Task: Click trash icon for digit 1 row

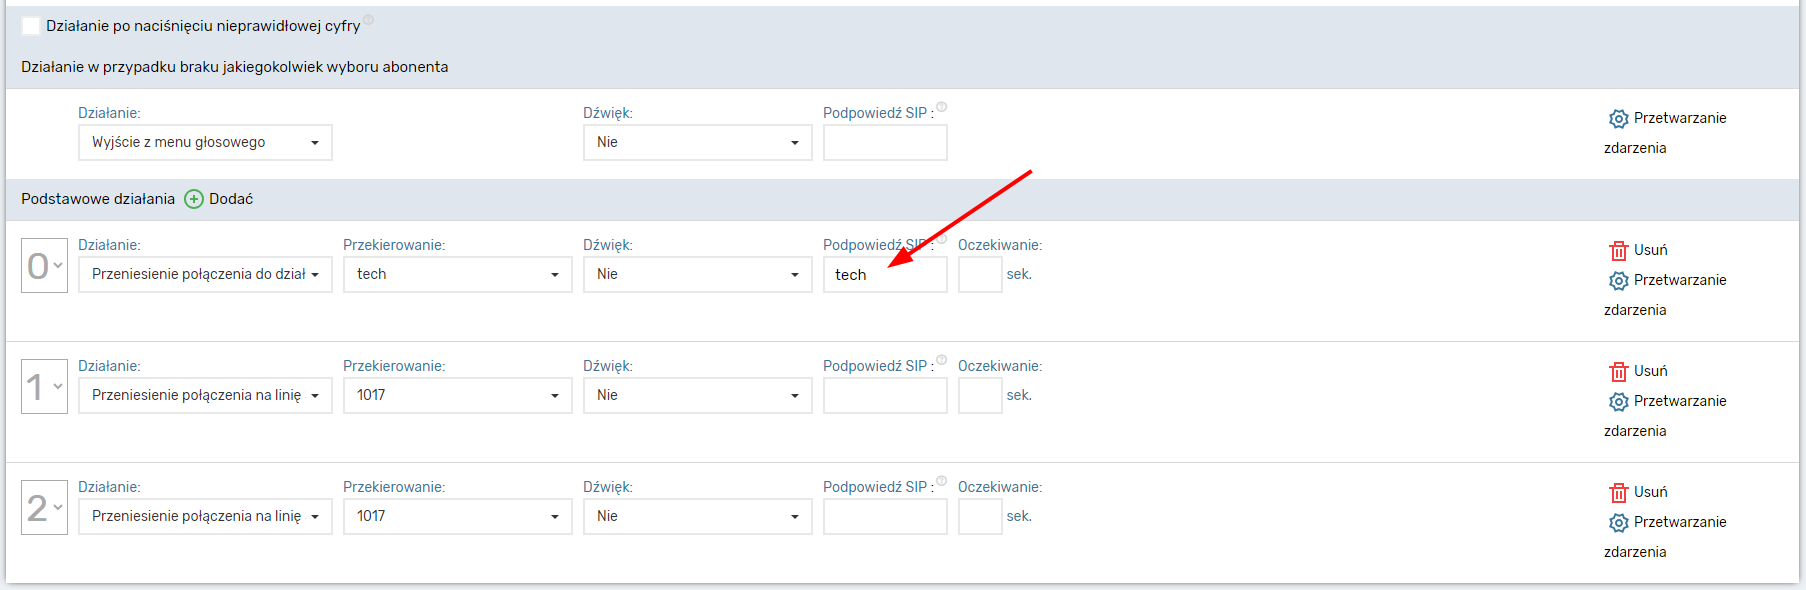Action: (1618, 371)
